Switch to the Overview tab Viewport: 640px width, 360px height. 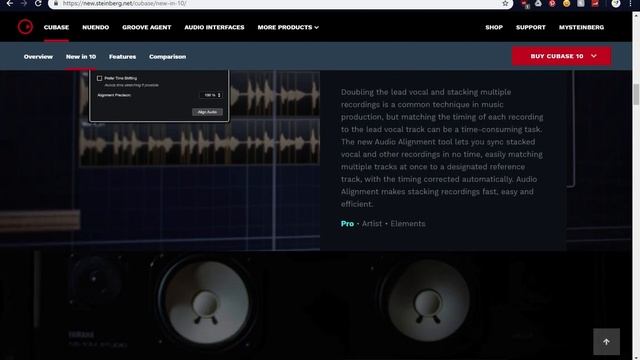click(38, 57)
